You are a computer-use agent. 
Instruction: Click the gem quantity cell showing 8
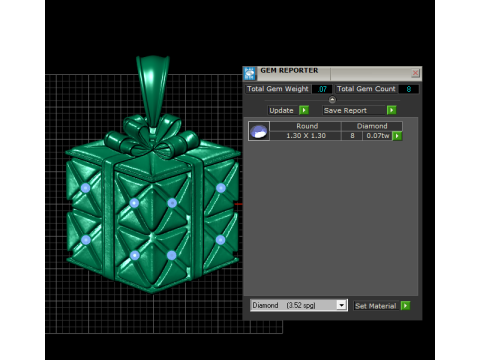click(352, 136)
